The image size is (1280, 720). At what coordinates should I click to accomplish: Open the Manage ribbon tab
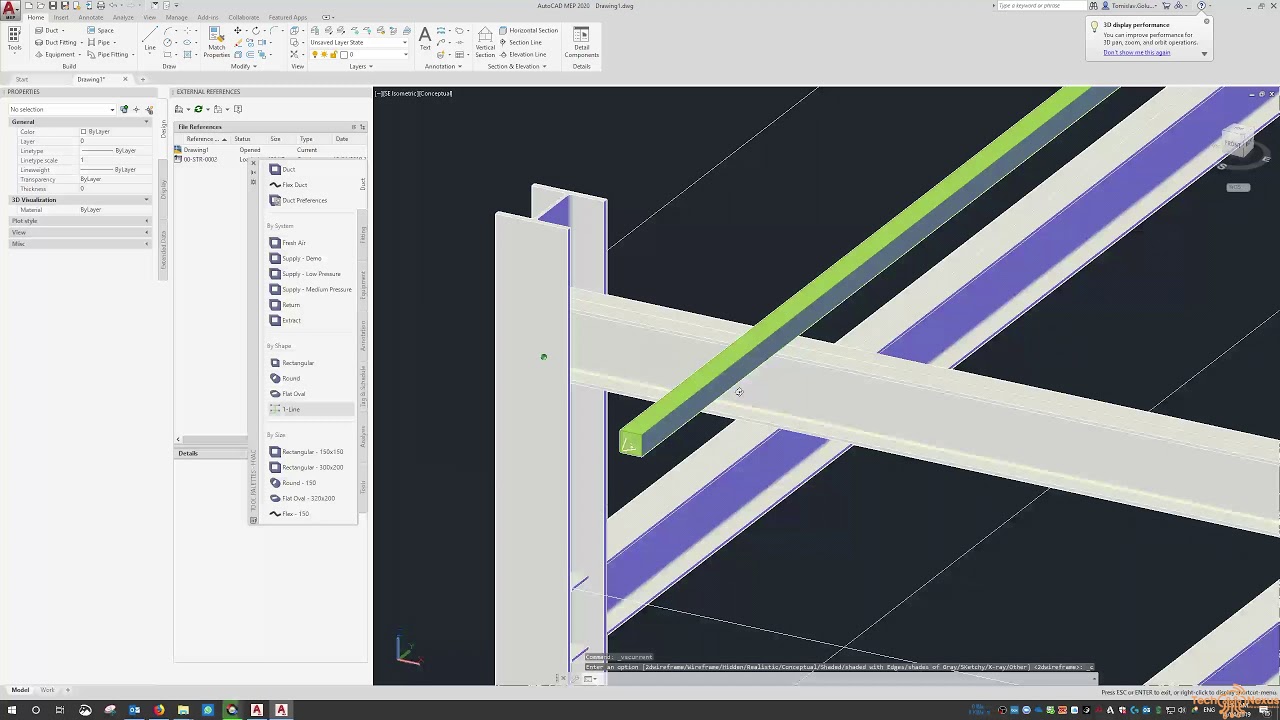click(x=176, y=17)
